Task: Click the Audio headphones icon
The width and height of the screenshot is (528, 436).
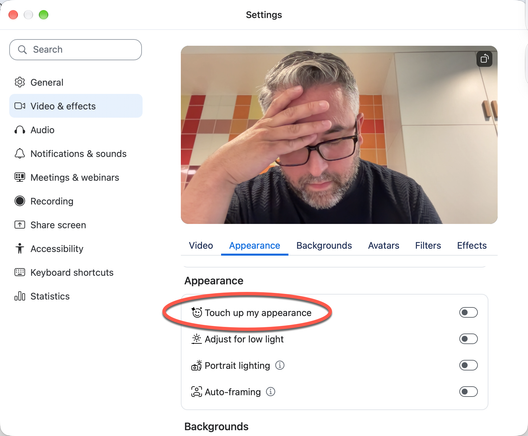Action: (x=20, y=130)
